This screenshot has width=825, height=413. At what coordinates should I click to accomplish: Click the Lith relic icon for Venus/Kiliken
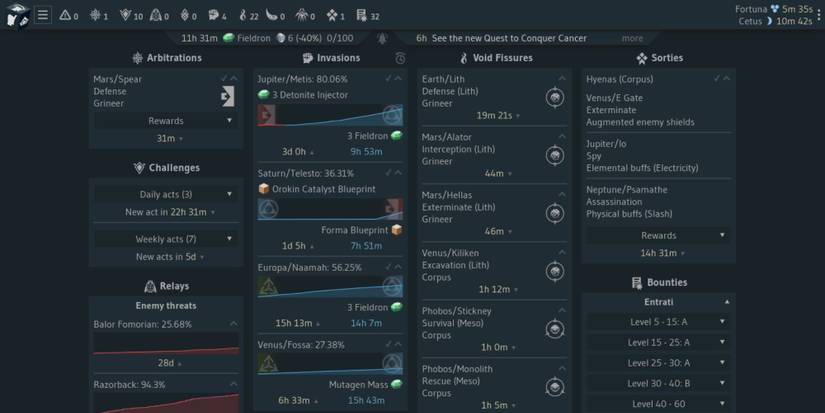pos(555,271)
